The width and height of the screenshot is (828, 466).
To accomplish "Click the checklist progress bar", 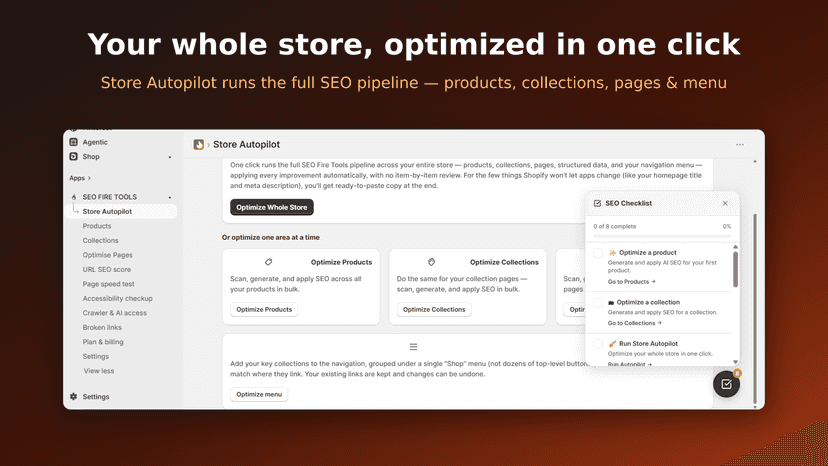I will [x=662, y=236].
